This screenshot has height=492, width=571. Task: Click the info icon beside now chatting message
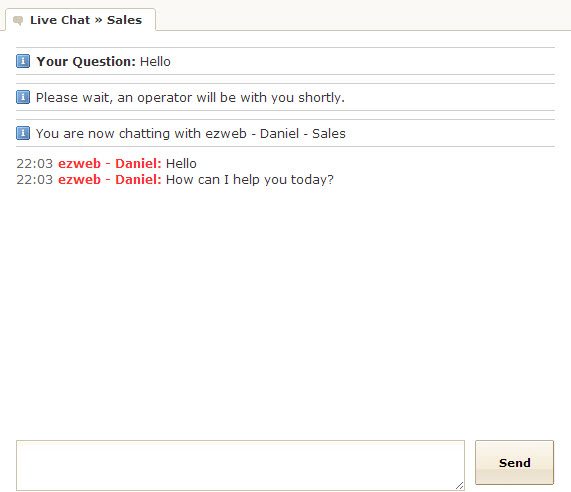(x=23, y=133)
